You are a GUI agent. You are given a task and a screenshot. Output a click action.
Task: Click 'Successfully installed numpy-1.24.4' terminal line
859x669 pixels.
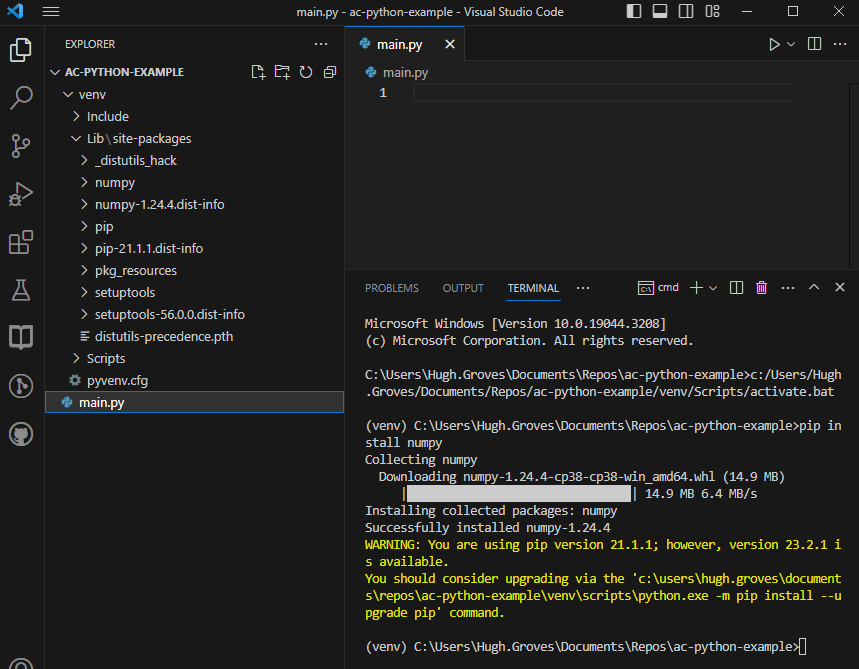pyautogui.click(x=488, y=527)
